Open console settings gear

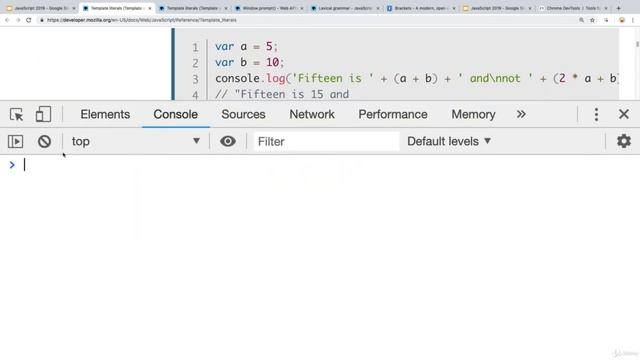pos(624,141)
